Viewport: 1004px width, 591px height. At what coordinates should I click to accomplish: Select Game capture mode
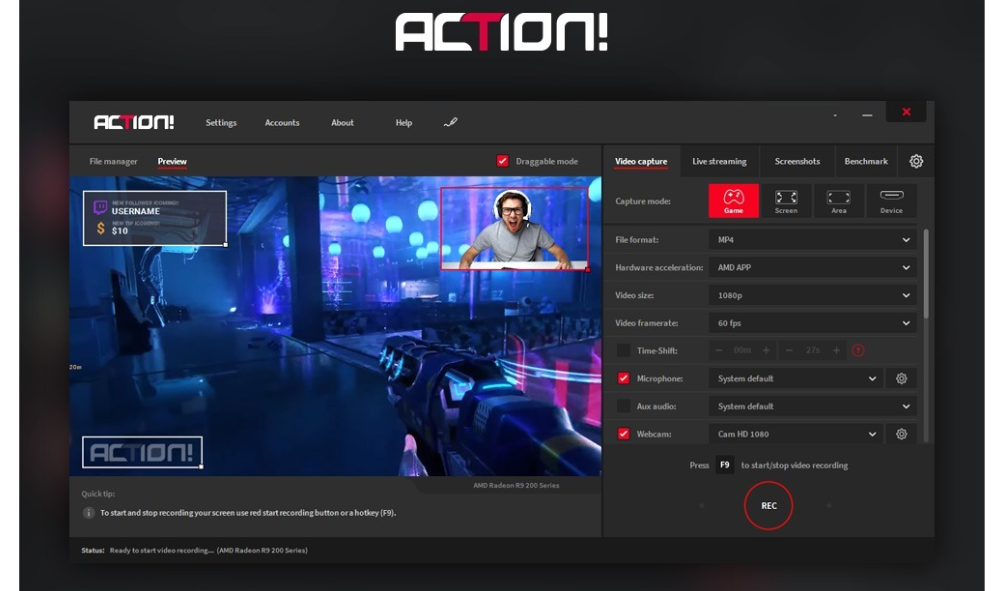[x=733, y=201]
